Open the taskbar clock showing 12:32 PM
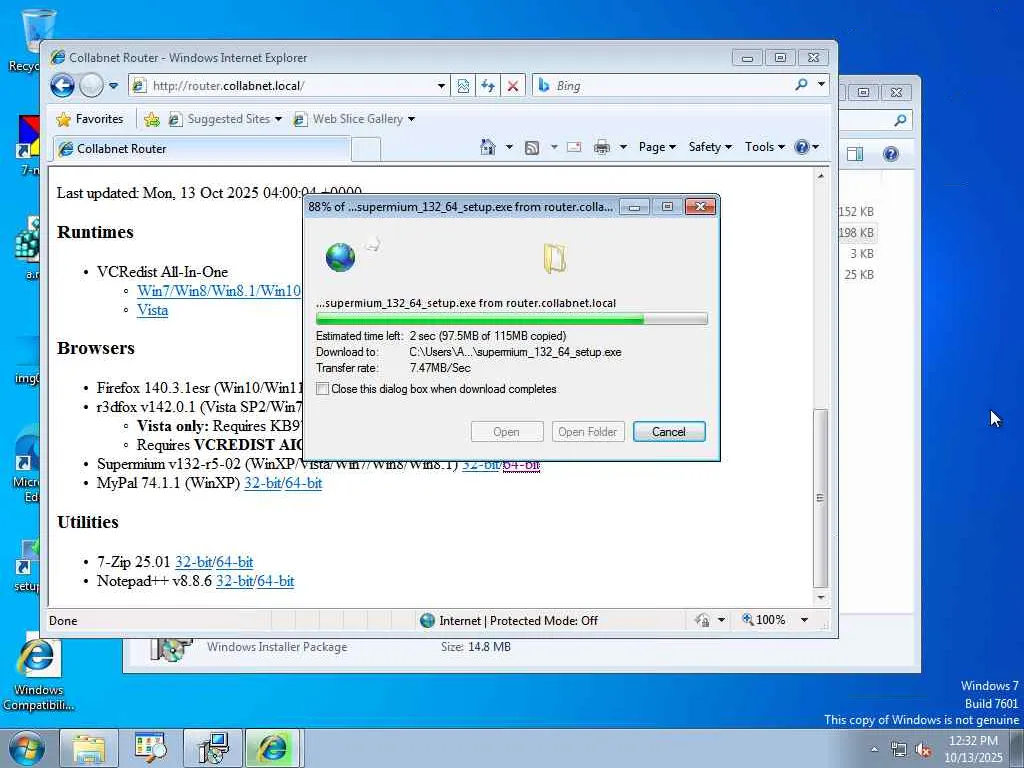Viewport: 1024px width, 768px height. (973, 749)
